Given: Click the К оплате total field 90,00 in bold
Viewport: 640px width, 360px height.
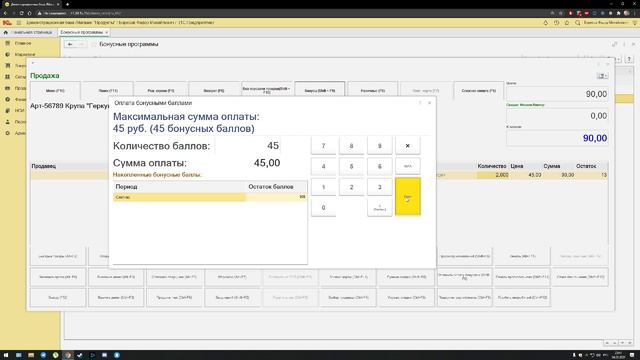Looking at the screenshot, I should click(x=557, y=138).
